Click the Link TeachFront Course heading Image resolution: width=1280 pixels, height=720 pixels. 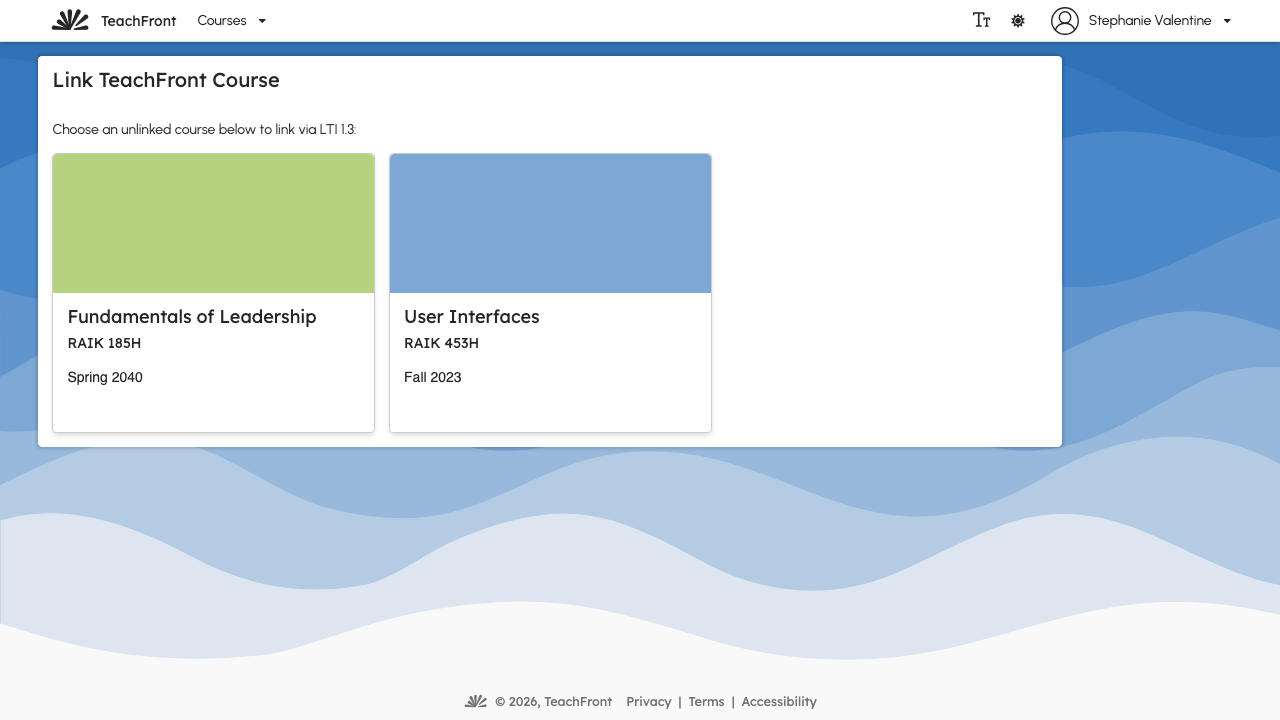tap(166, 80)
